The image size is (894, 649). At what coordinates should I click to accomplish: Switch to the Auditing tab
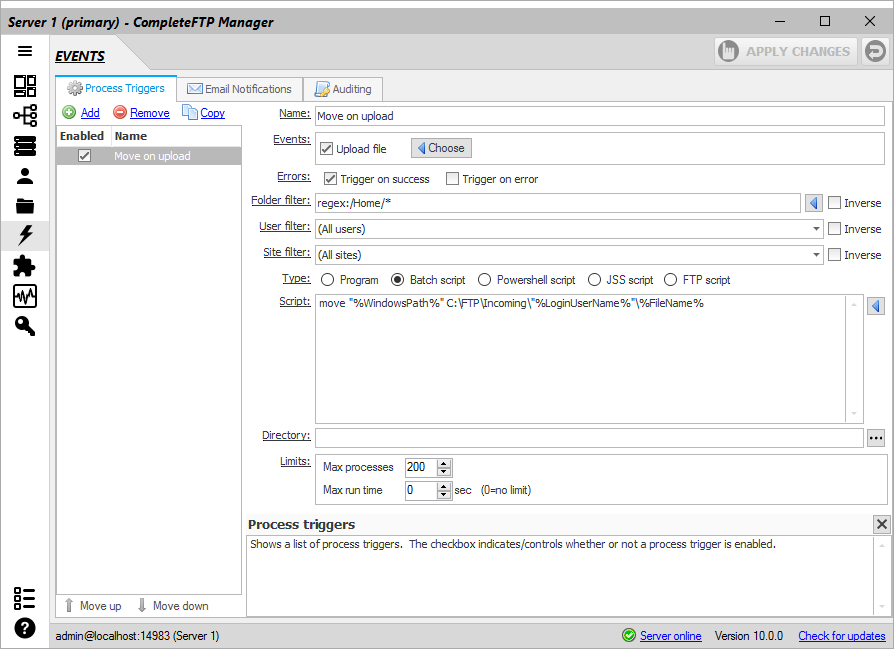pyautogui.click(x=343, y=89)
